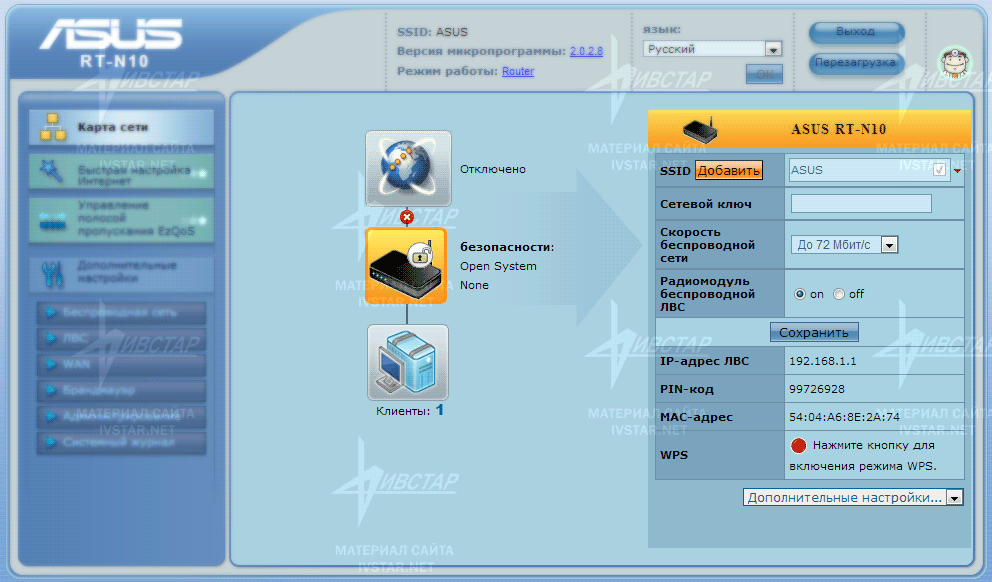The image size is (992, 582).
Task: Select the wireless radio off option
Action: (x=839, y=294)
